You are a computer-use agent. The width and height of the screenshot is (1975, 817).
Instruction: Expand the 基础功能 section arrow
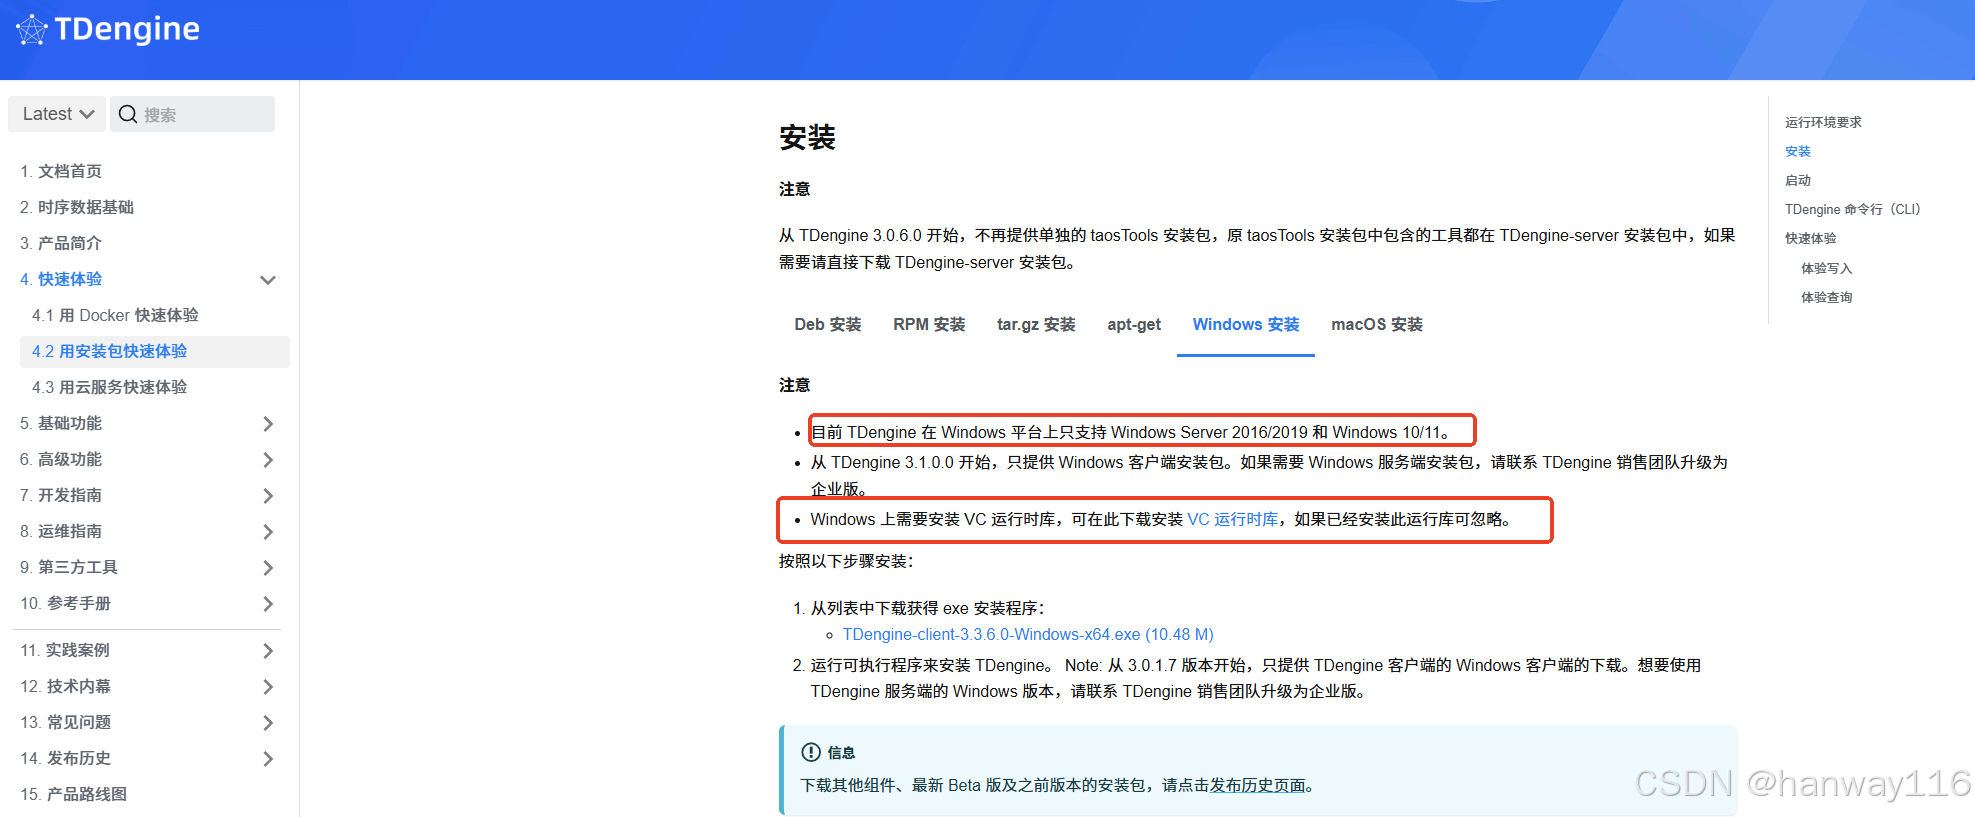pos(268,424)
